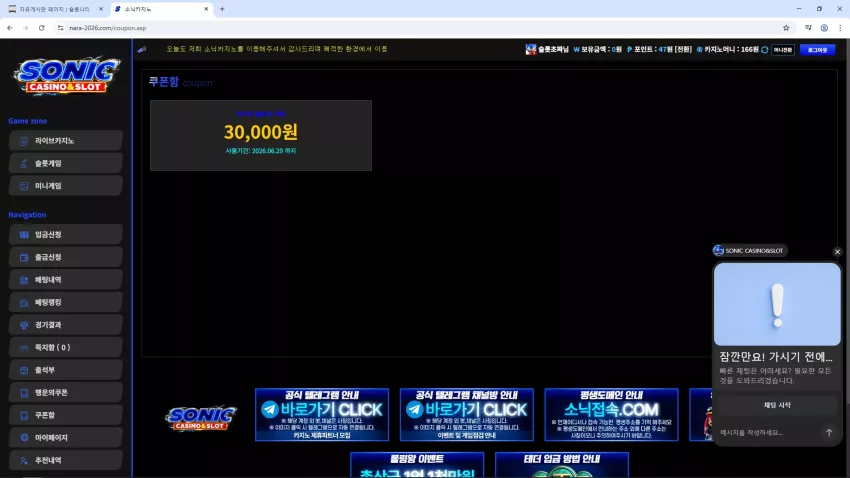850x478 pixels.
Task: Open the 평생도메인 안내 banner
Action: click(611, 415)
